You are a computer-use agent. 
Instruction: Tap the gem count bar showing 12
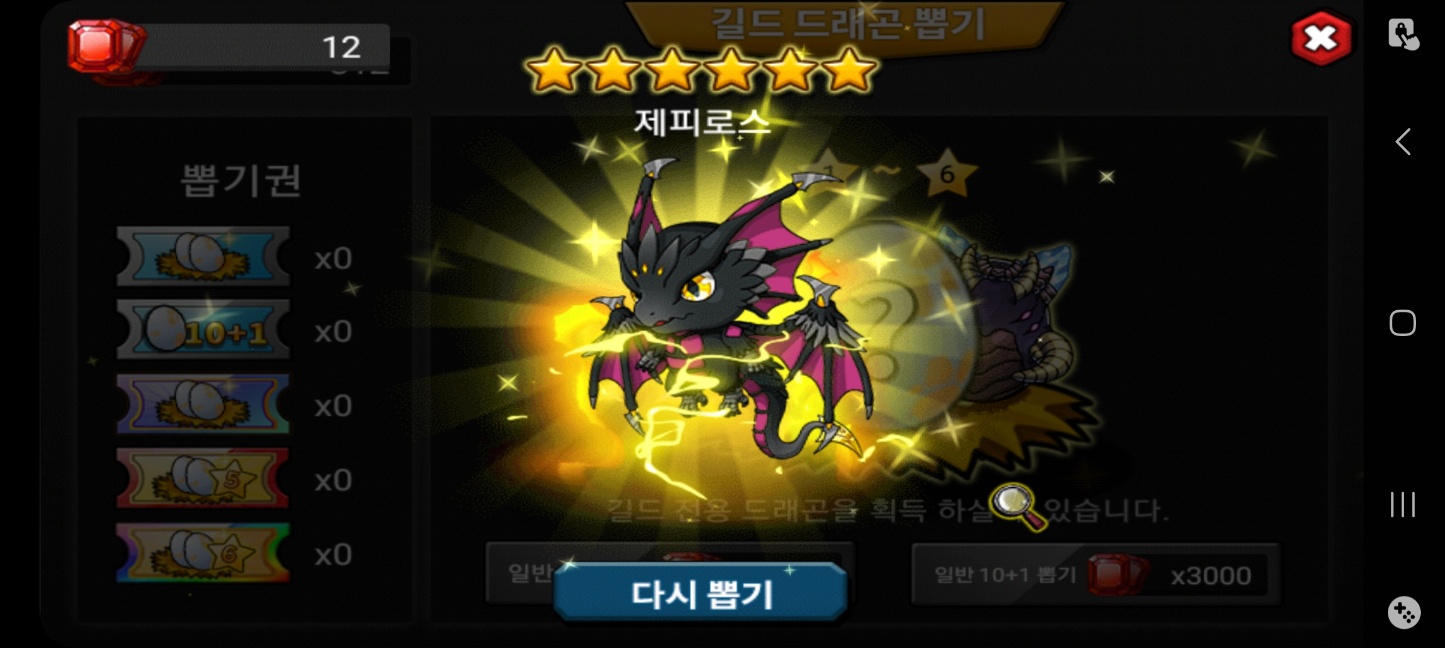(x=262, y=46)
